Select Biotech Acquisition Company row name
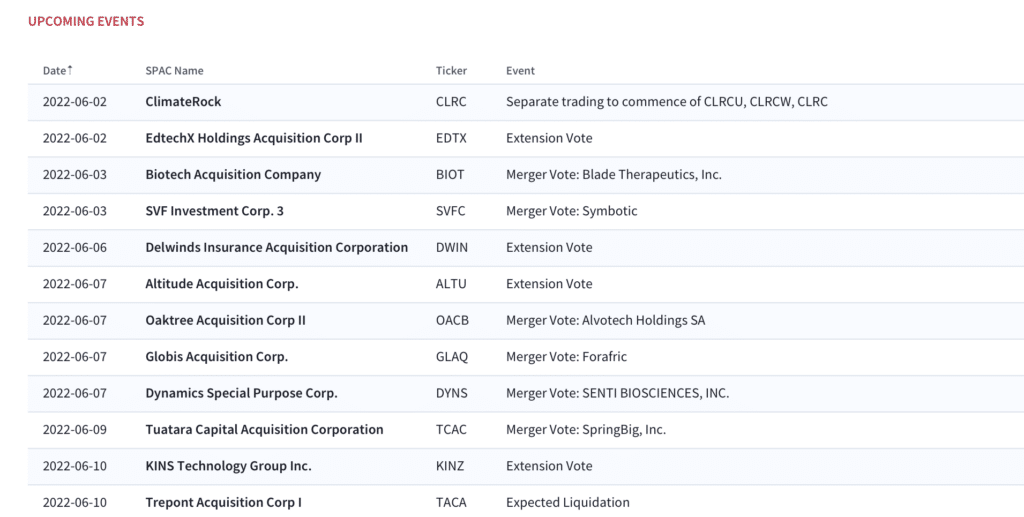Image resolution: width=1024 pixels, height=517 pixels. (233, 175)
